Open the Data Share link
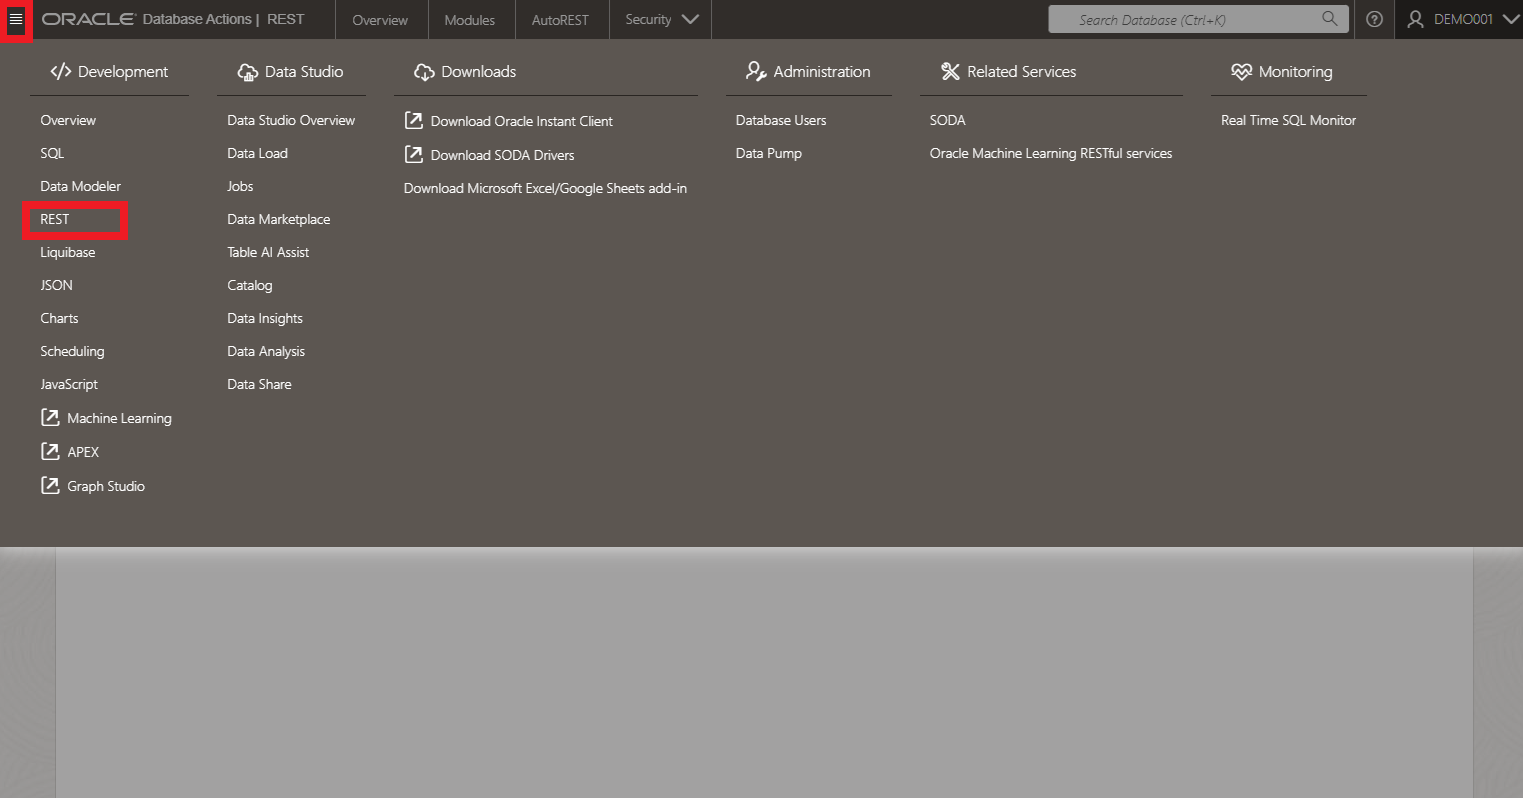Screen dimensions: 1523x798 pyautogui.click(x=259, y=384)
